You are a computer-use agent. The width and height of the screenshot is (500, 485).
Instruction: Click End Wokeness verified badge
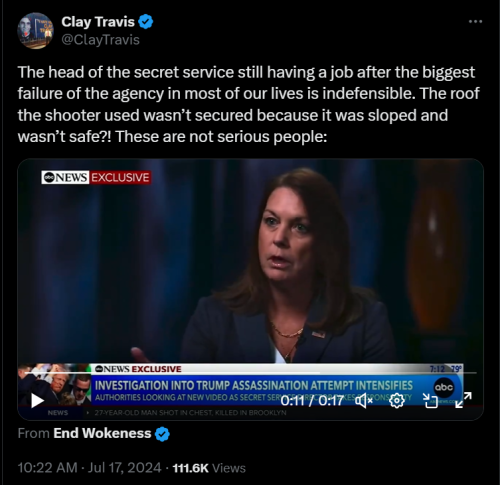click(x=162, y=434)
